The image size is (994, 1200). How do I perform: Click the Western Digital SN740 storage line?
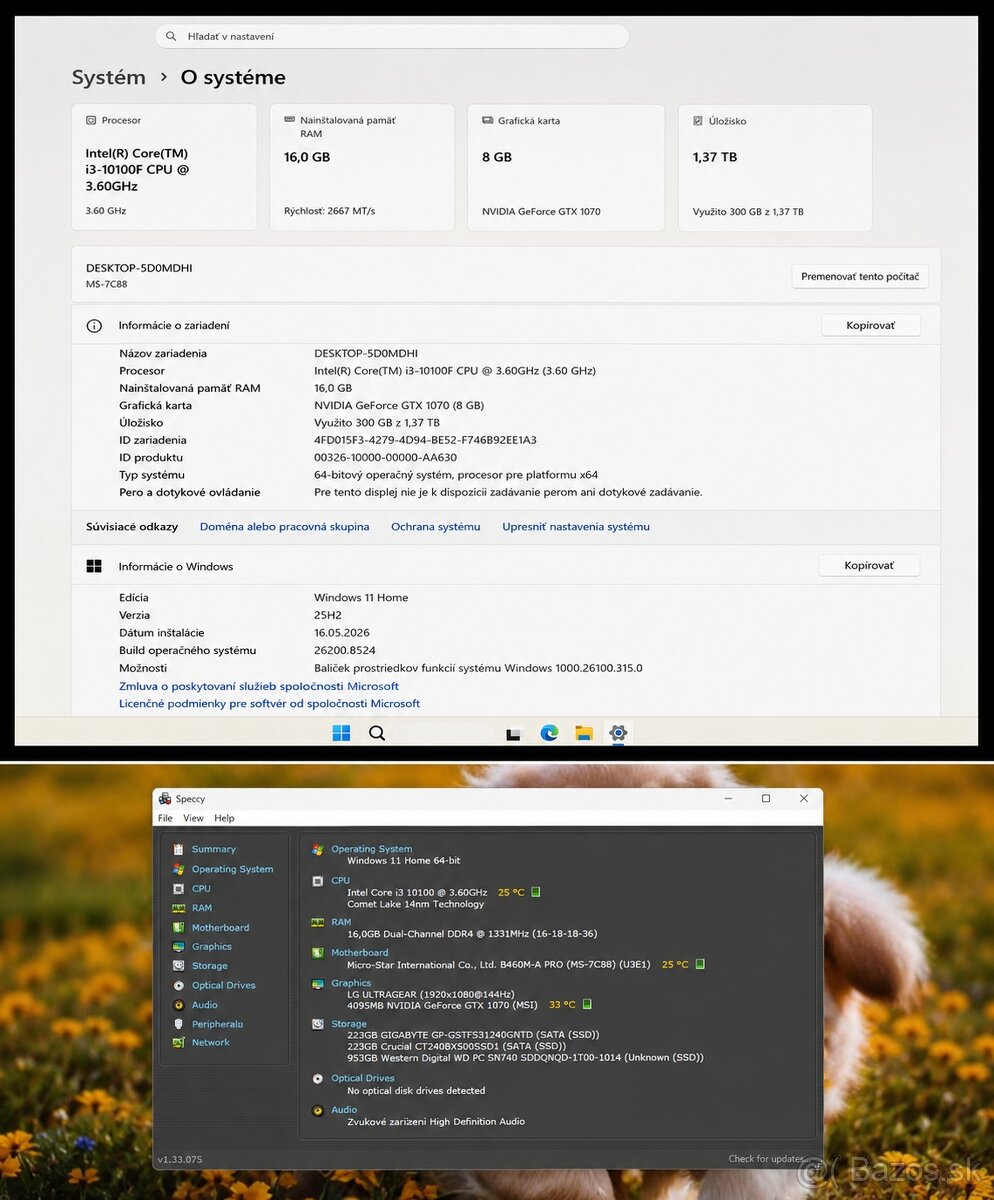point(525,1057)
